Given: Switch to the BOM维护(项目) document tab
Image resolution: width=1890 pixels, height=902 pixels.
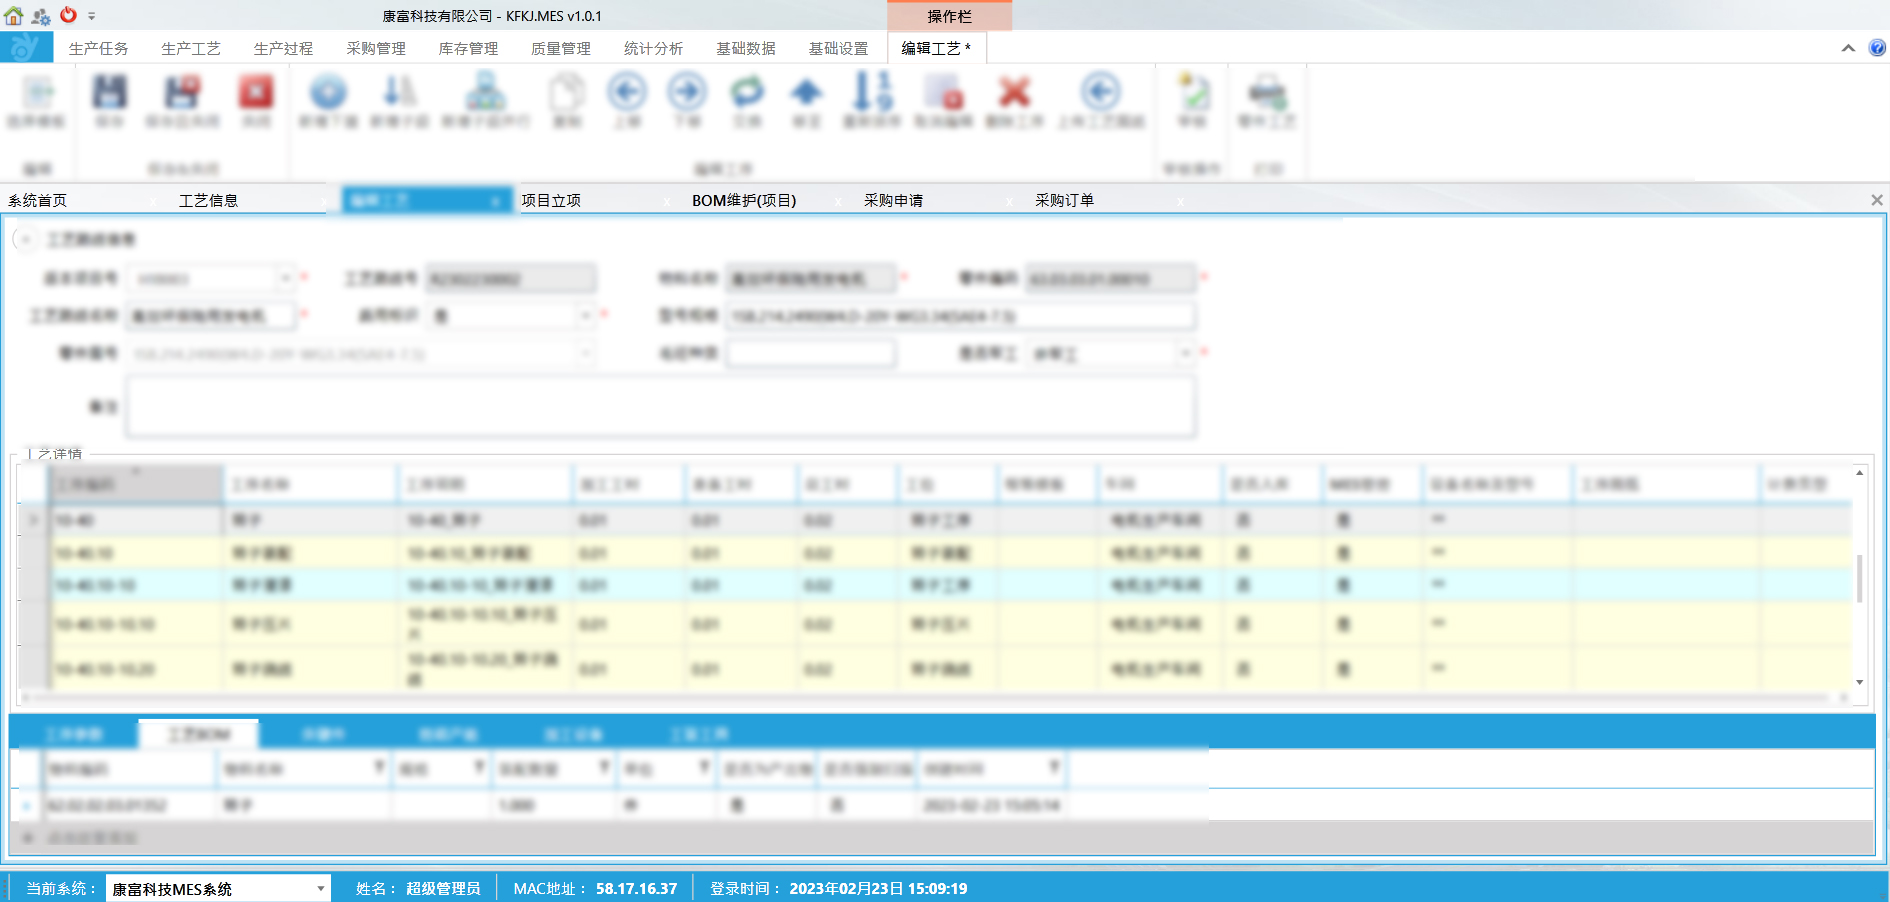Looking at the screenshot, I should click(744, 200).
